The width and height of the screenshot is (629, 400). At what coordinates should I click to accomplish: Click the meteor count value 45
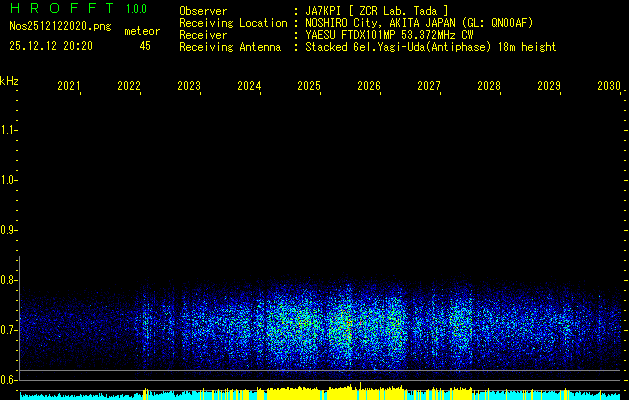(145, 46)
